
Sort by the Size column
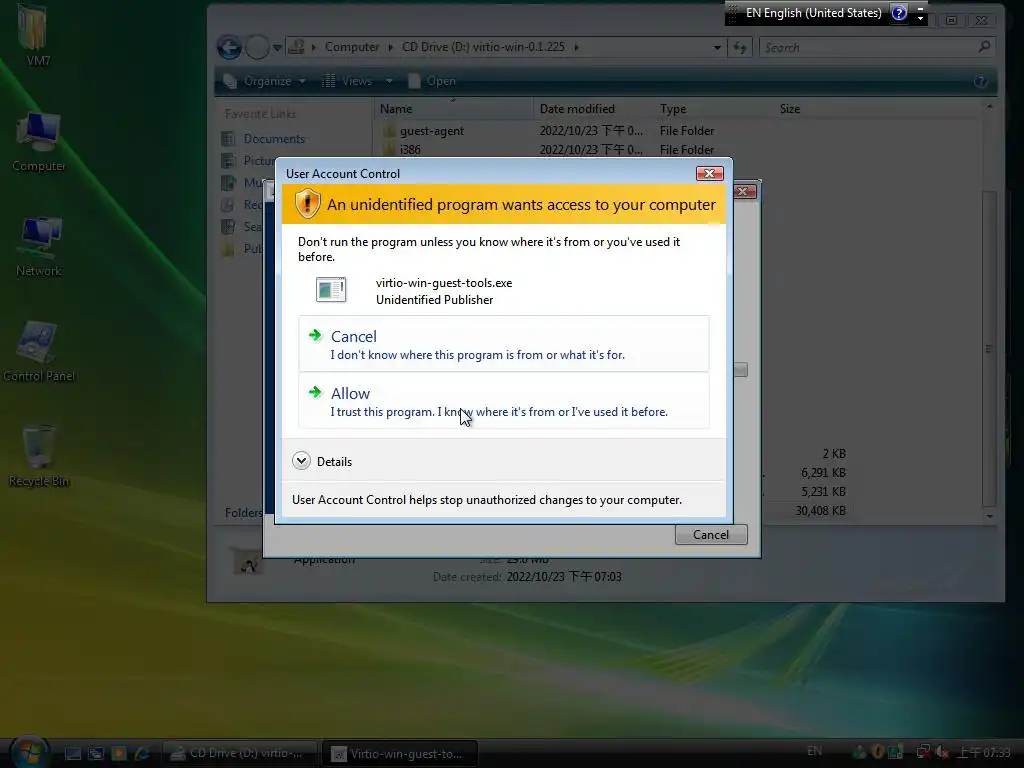pyautogui.click(x=813, y=109)
